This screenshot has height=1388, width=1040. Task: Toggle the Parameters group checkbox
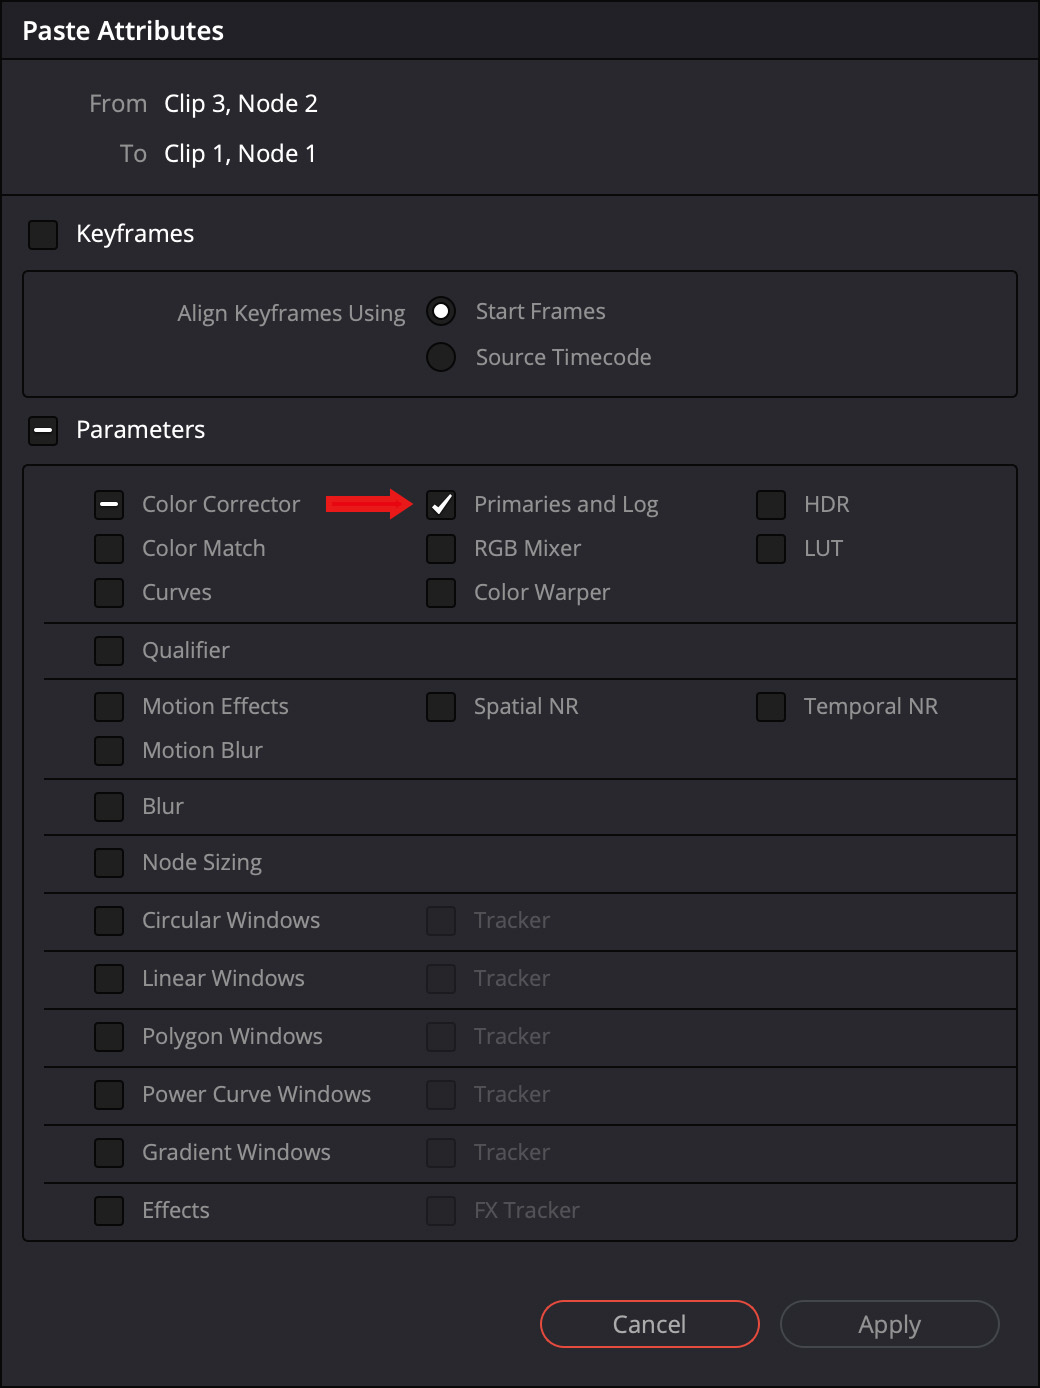point(43,431)
